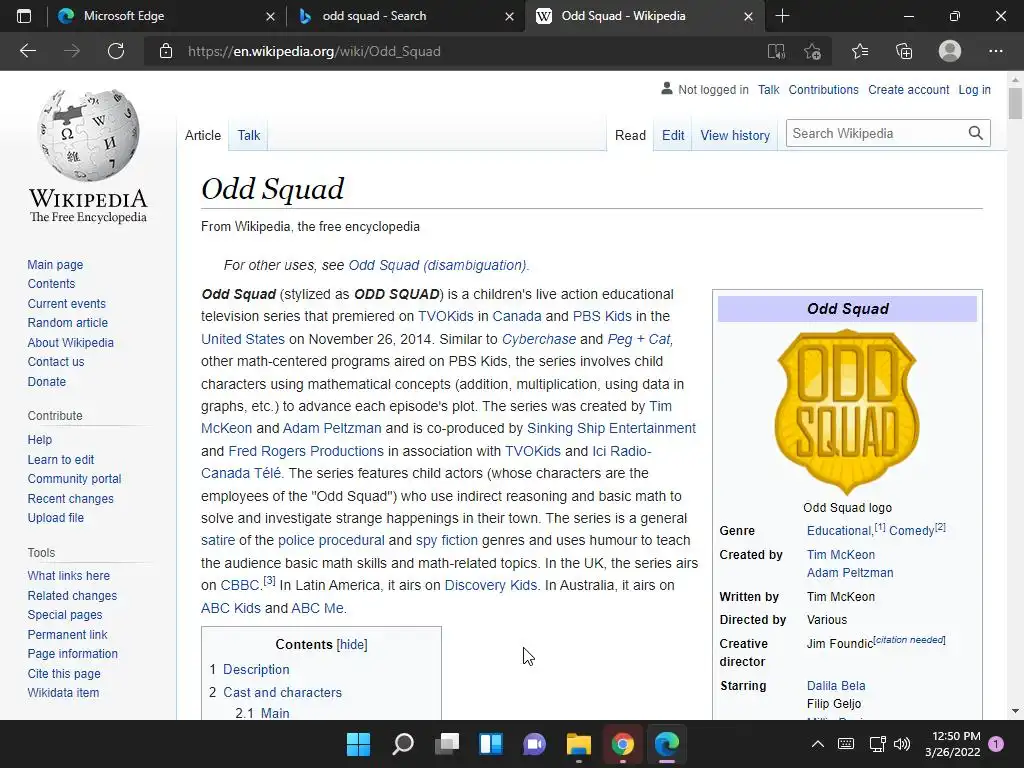Open Widgets from the taskbar

[x=490, y=744]
